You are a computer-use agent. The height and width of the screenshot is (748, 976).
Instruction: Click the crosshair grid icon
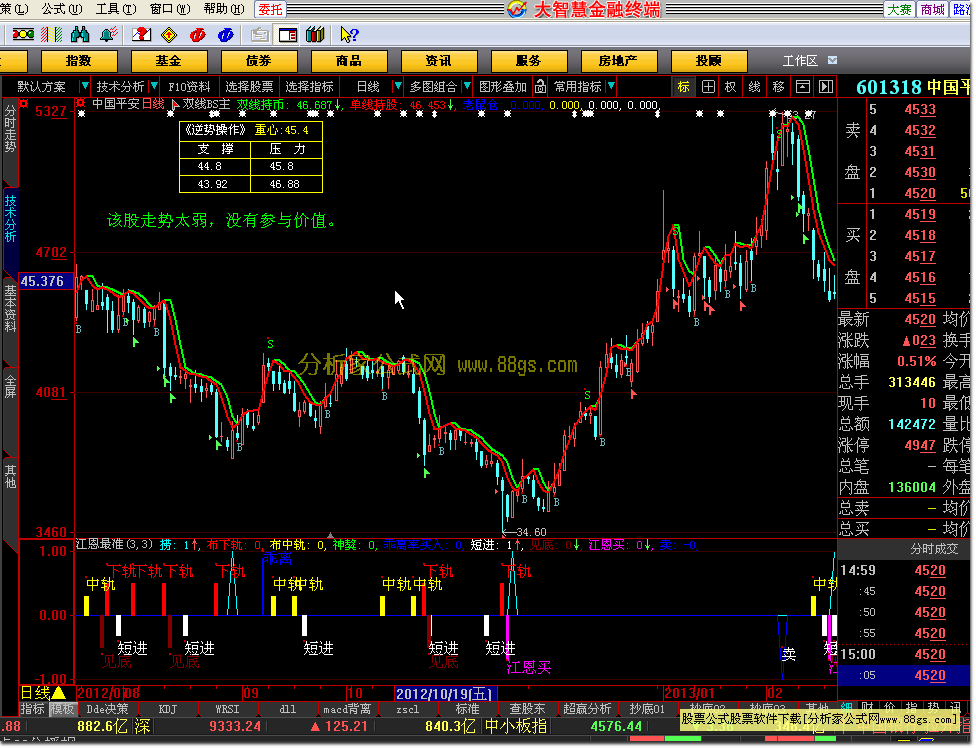[708, 86]
